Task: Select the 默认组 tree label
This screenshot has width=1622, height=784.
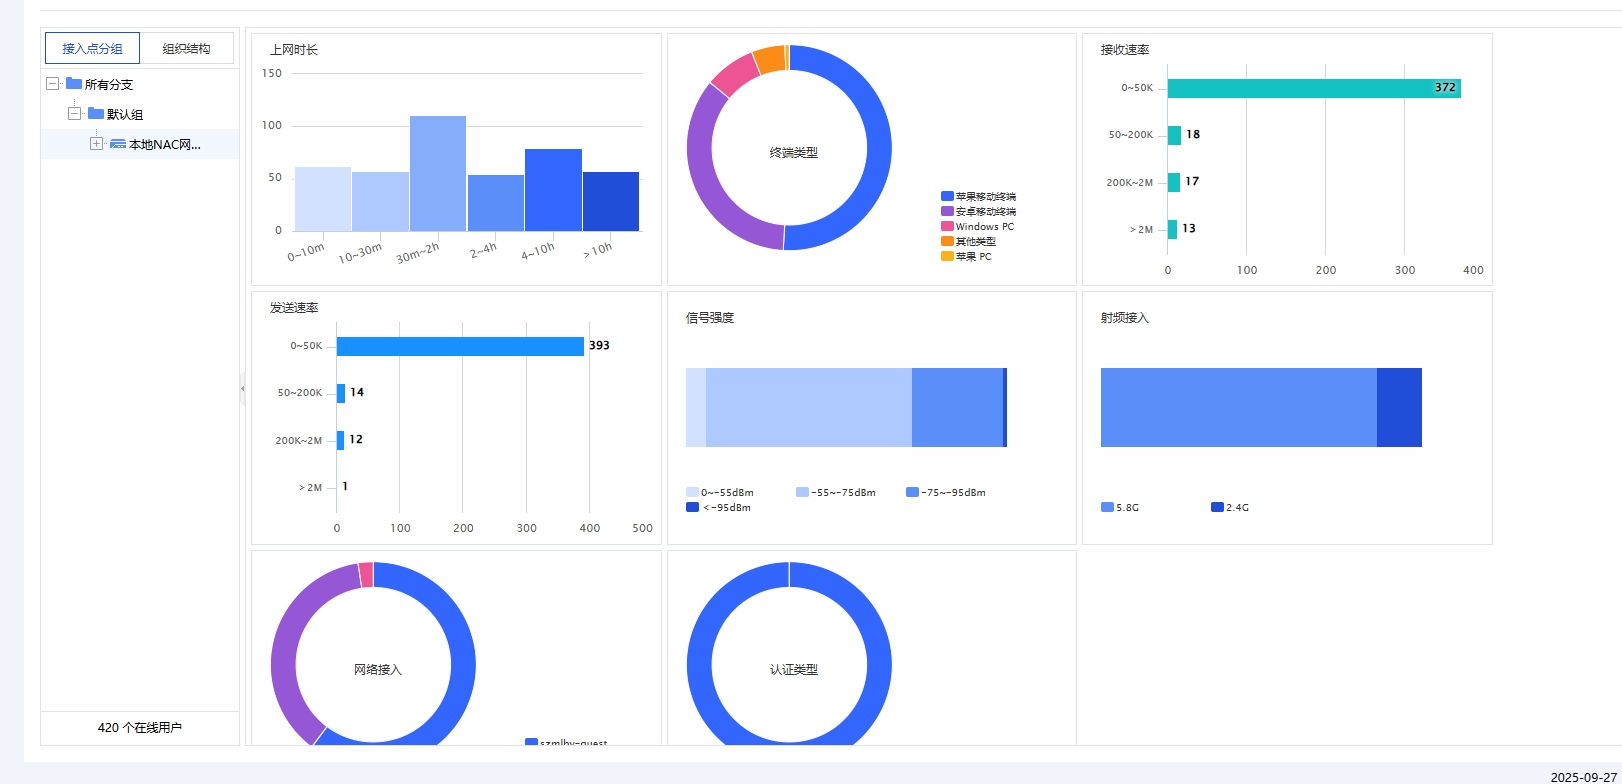Action: pos(125,114)
